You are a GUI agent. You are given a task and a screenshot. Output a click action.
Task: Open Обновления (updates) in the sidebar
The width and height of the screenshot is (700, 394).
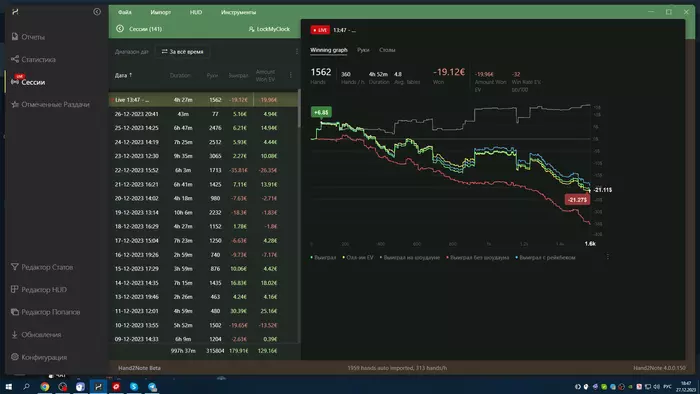[x=37, y=335]
